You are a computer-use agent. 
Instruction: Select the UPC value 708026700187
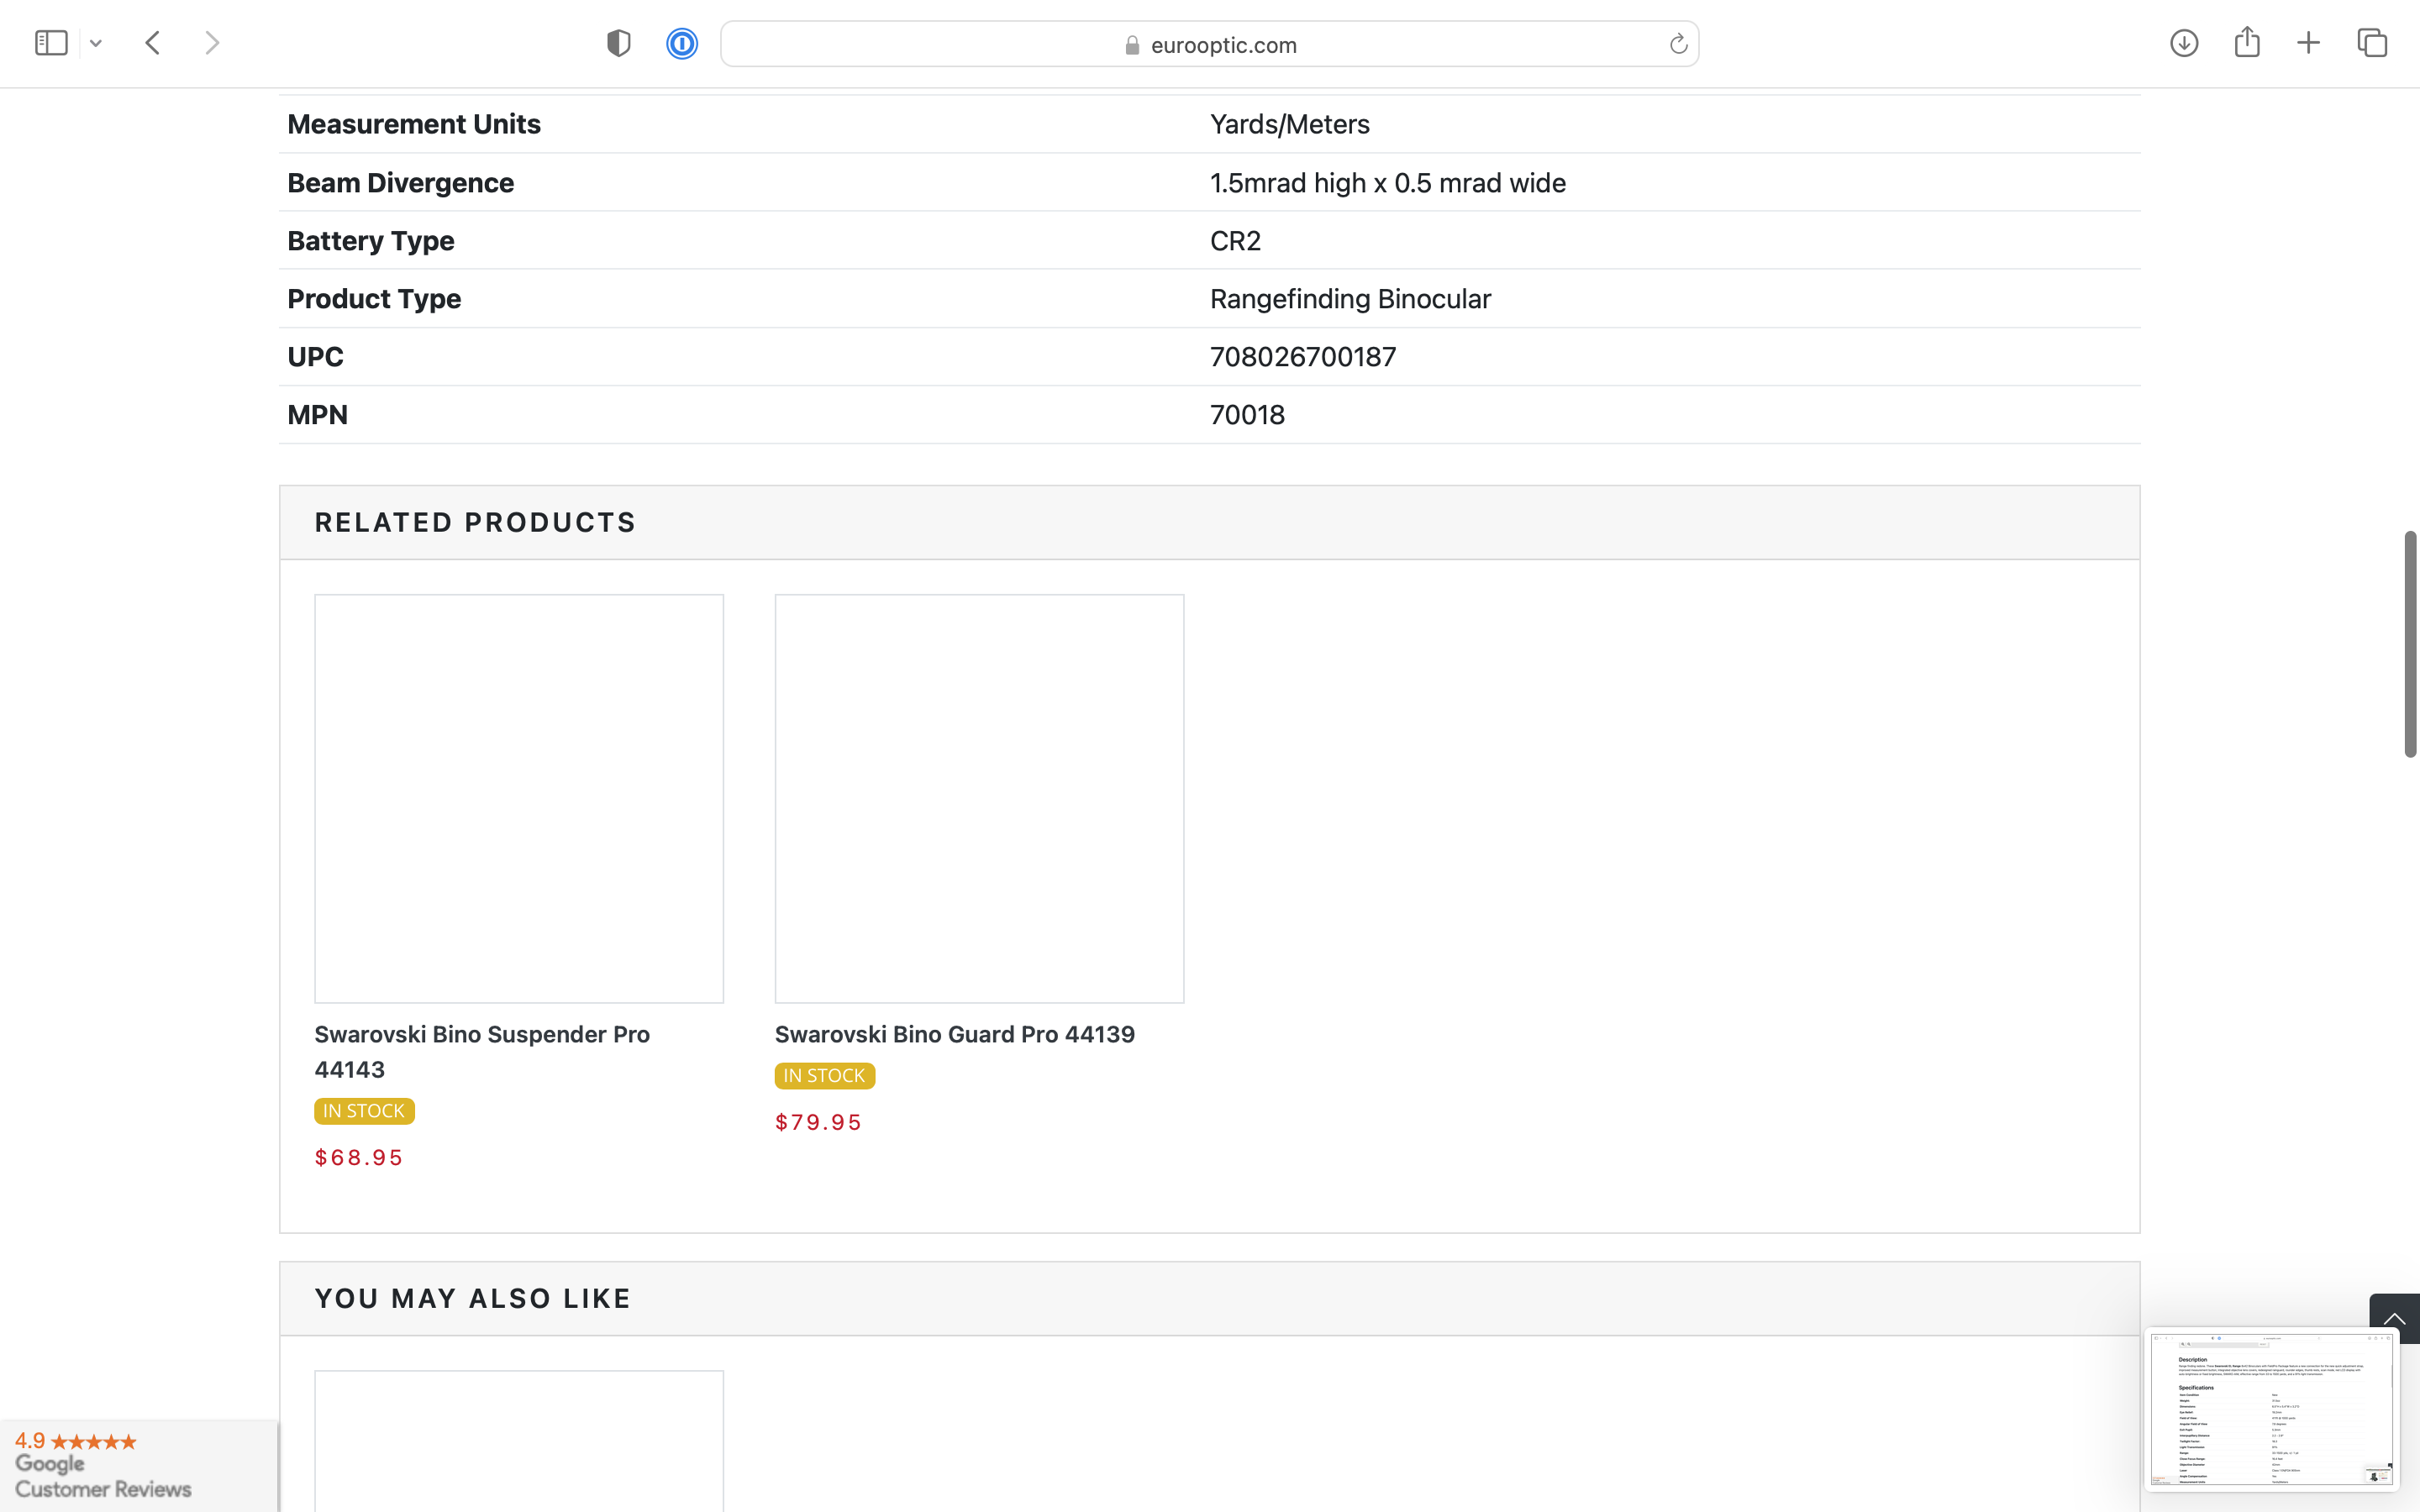point(1302,357)
